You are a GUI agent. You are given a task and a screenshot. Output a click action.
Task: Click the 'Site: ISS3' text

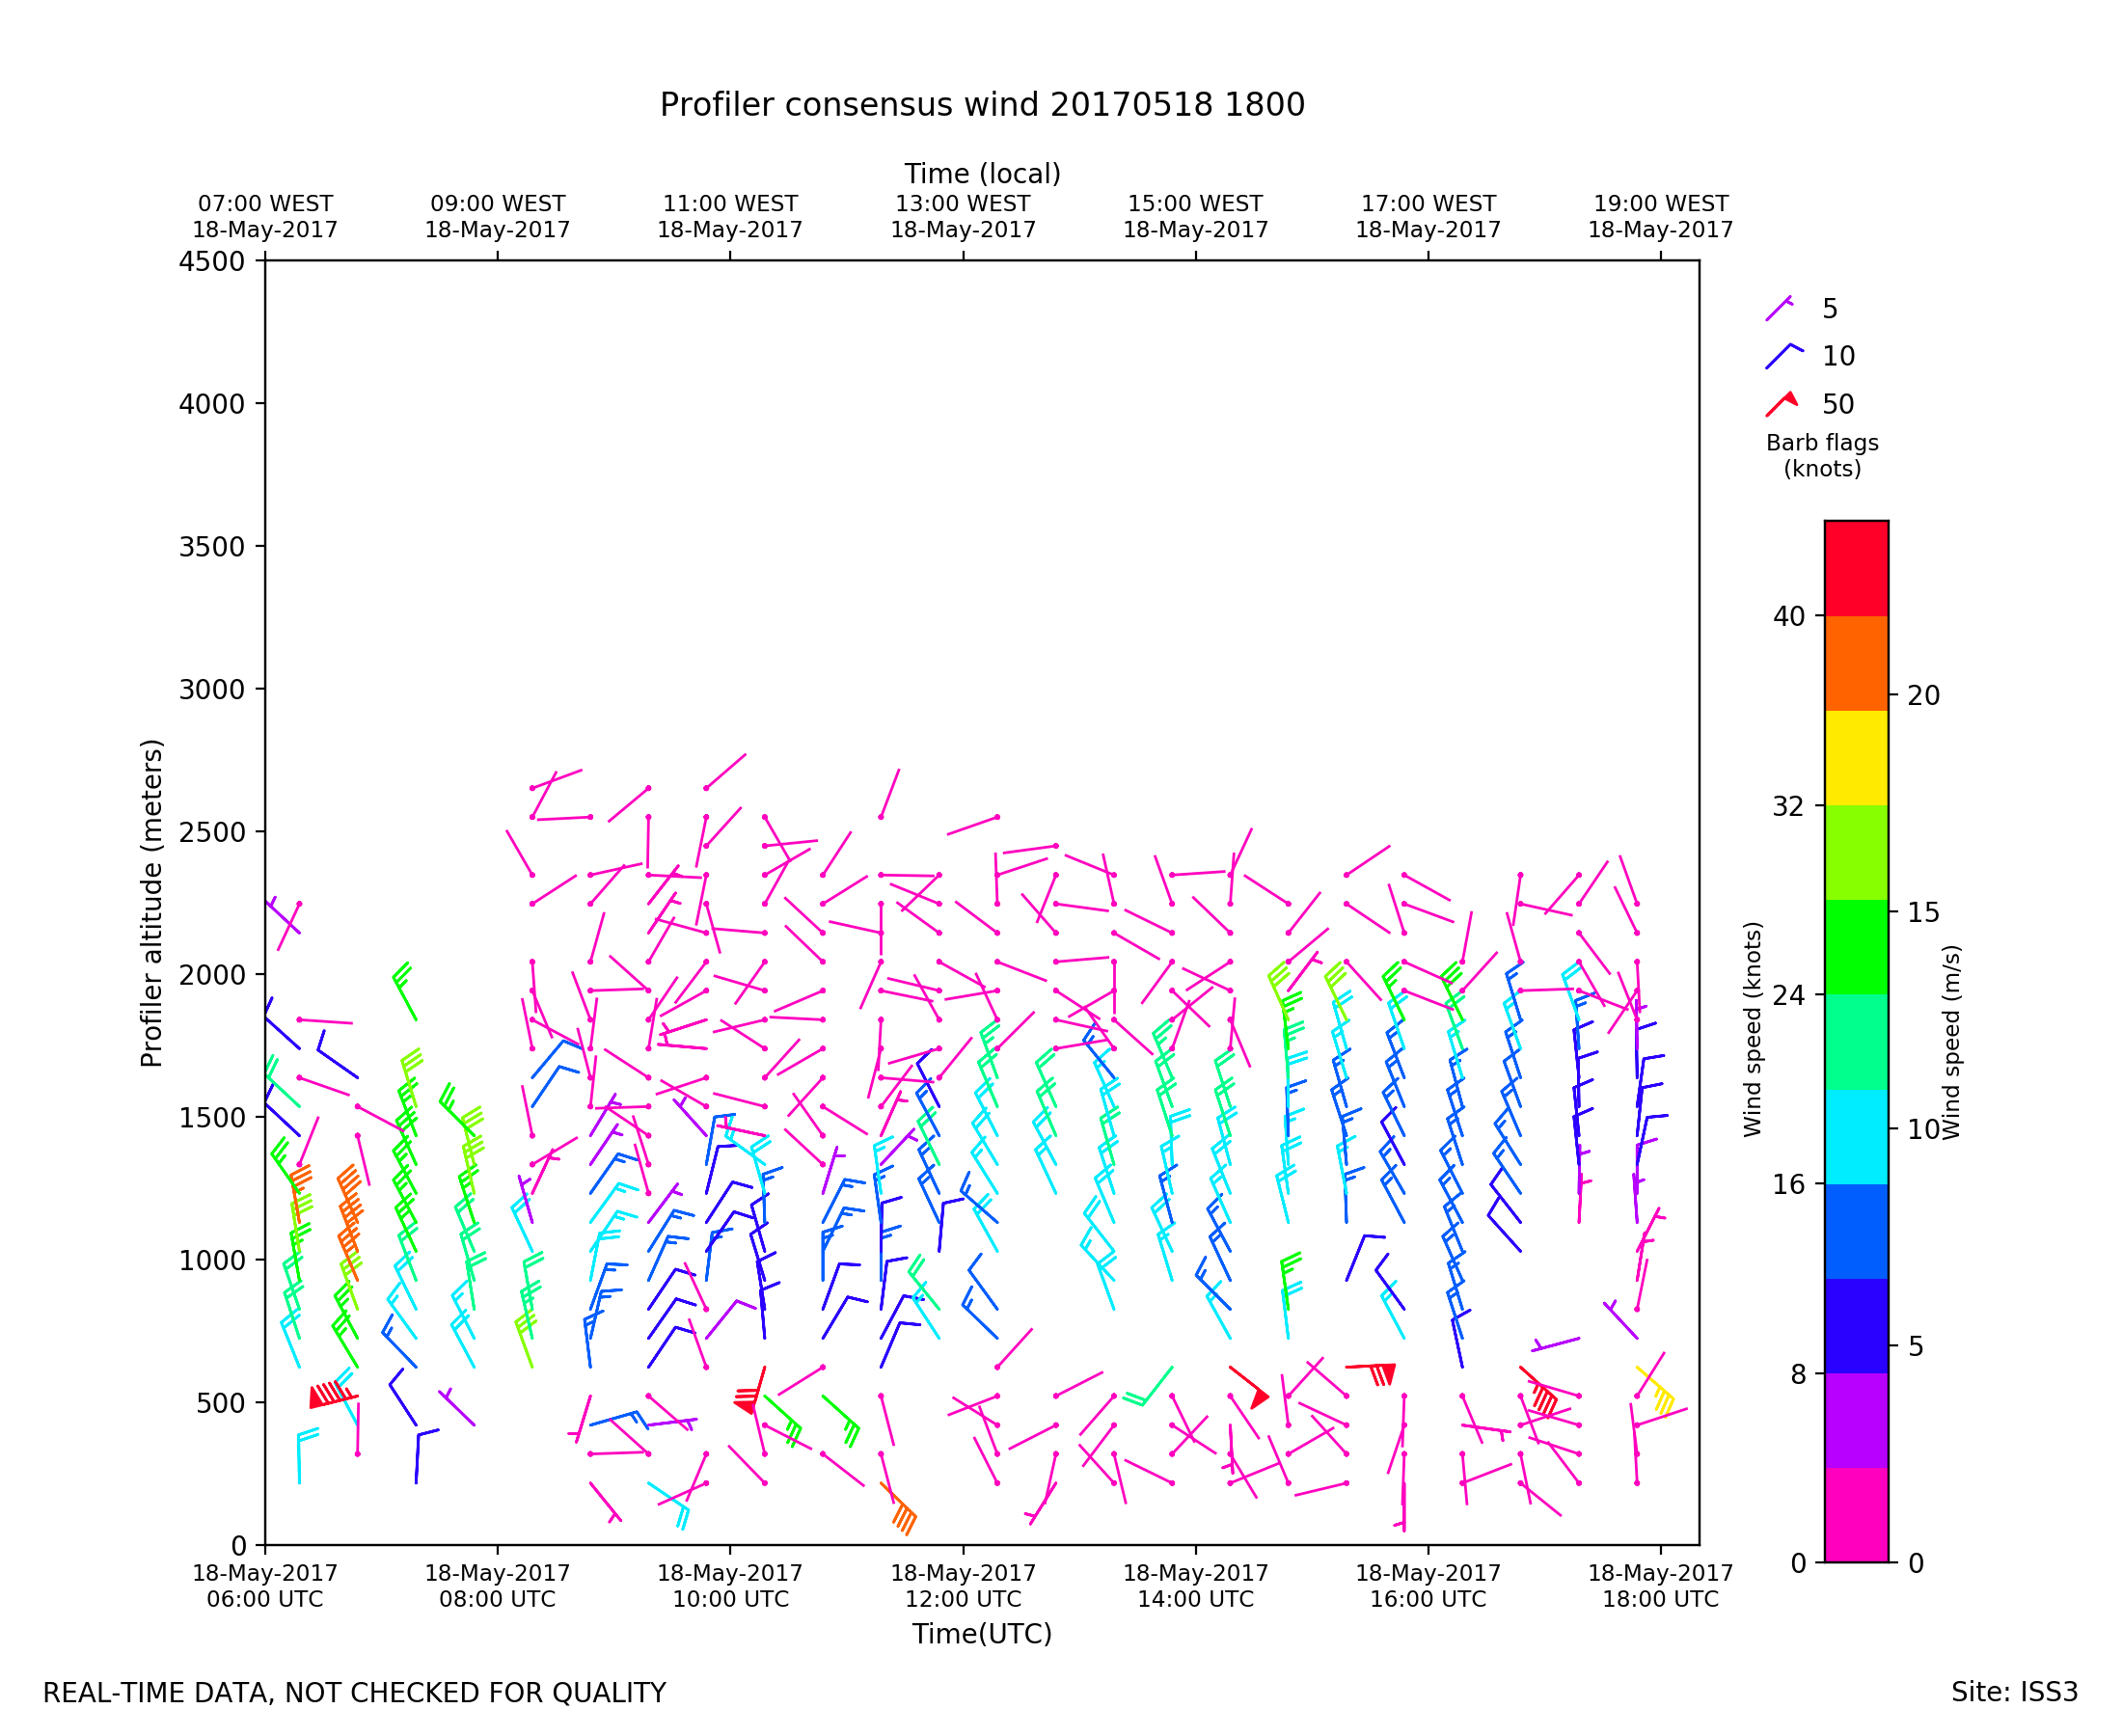[2014, 1692]
